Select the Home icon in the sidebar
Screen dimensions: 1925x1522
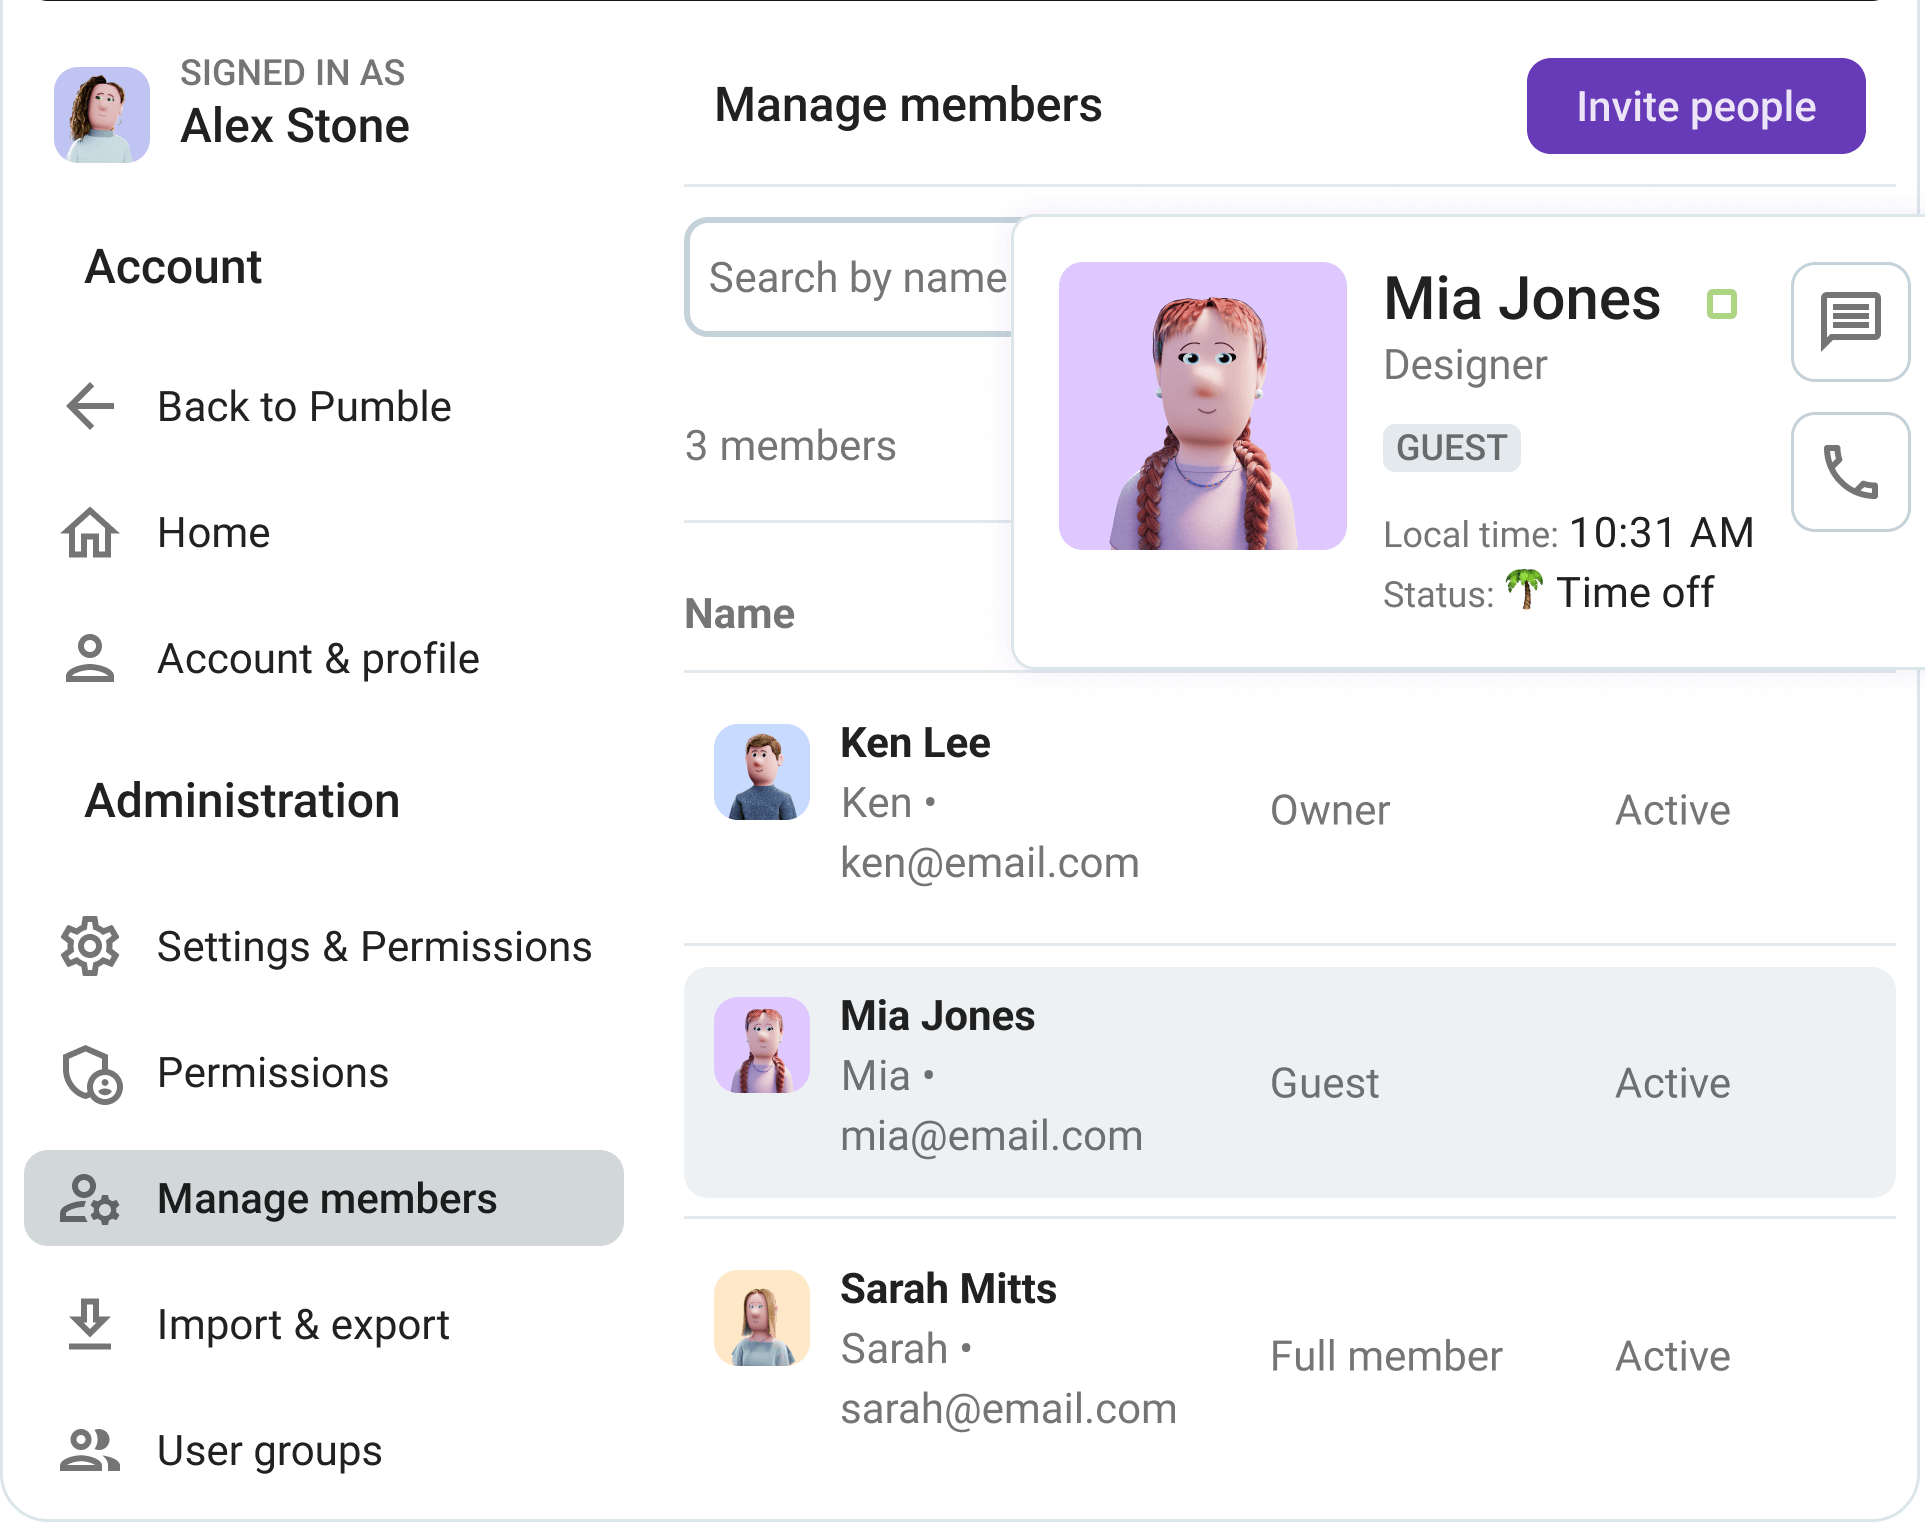(x=90, y=532)
